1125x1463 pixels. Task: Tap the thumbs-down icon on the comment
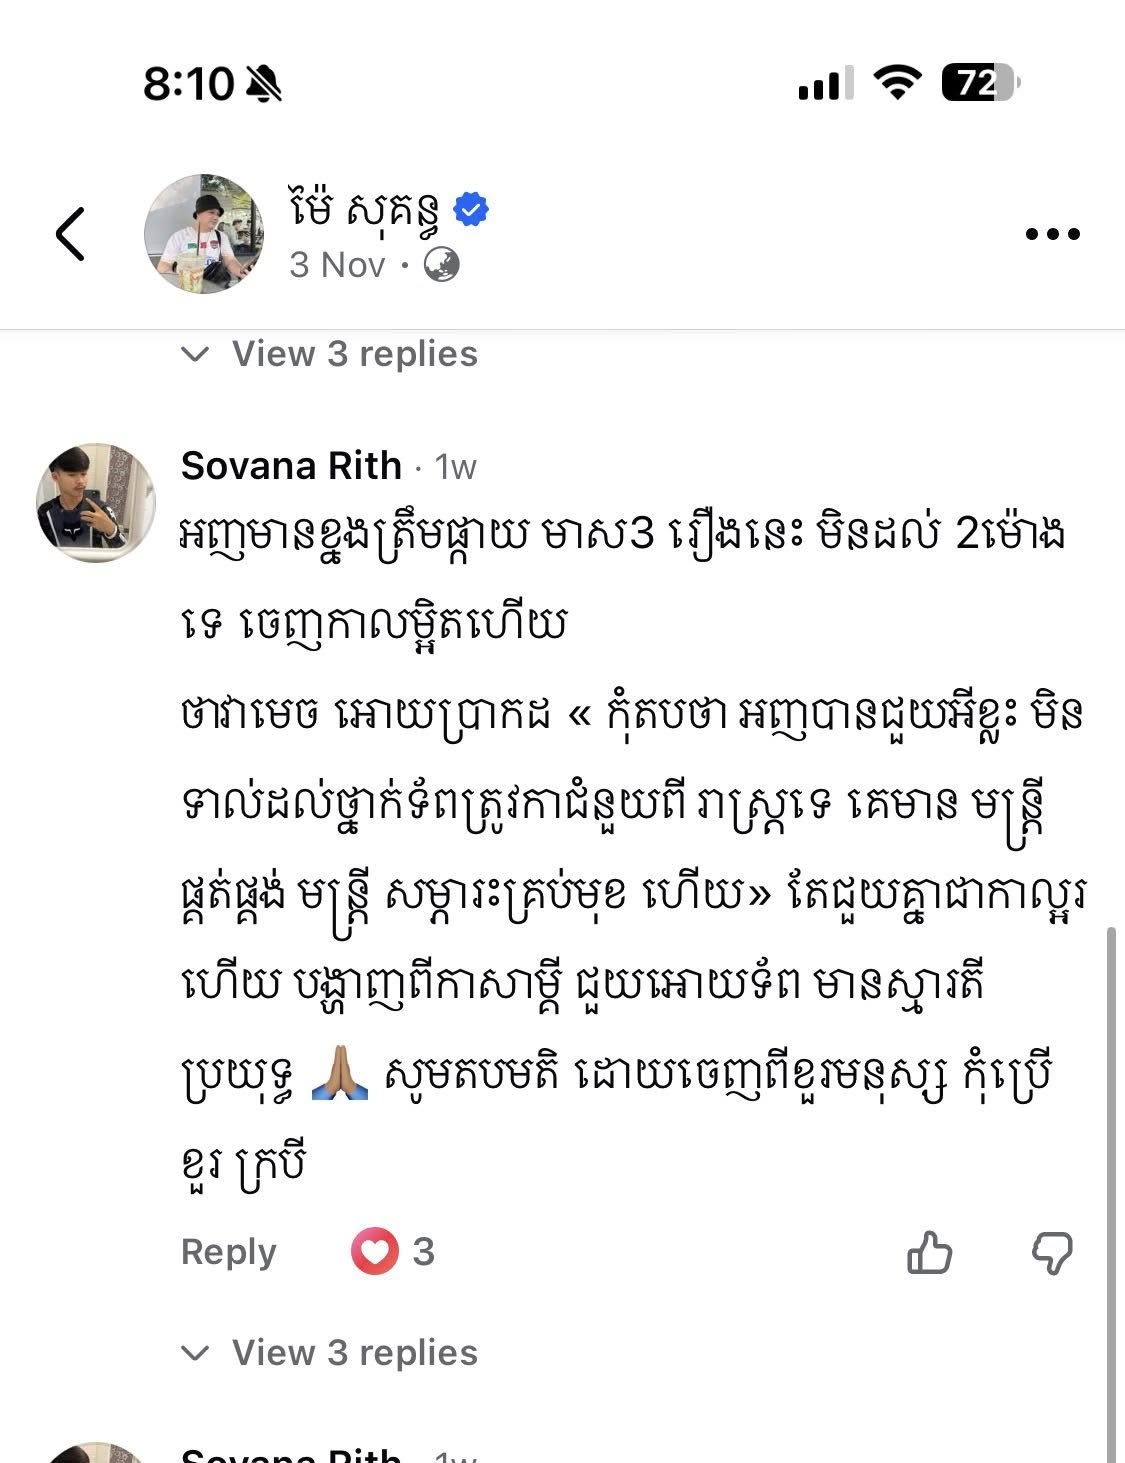[1052, 1252]
